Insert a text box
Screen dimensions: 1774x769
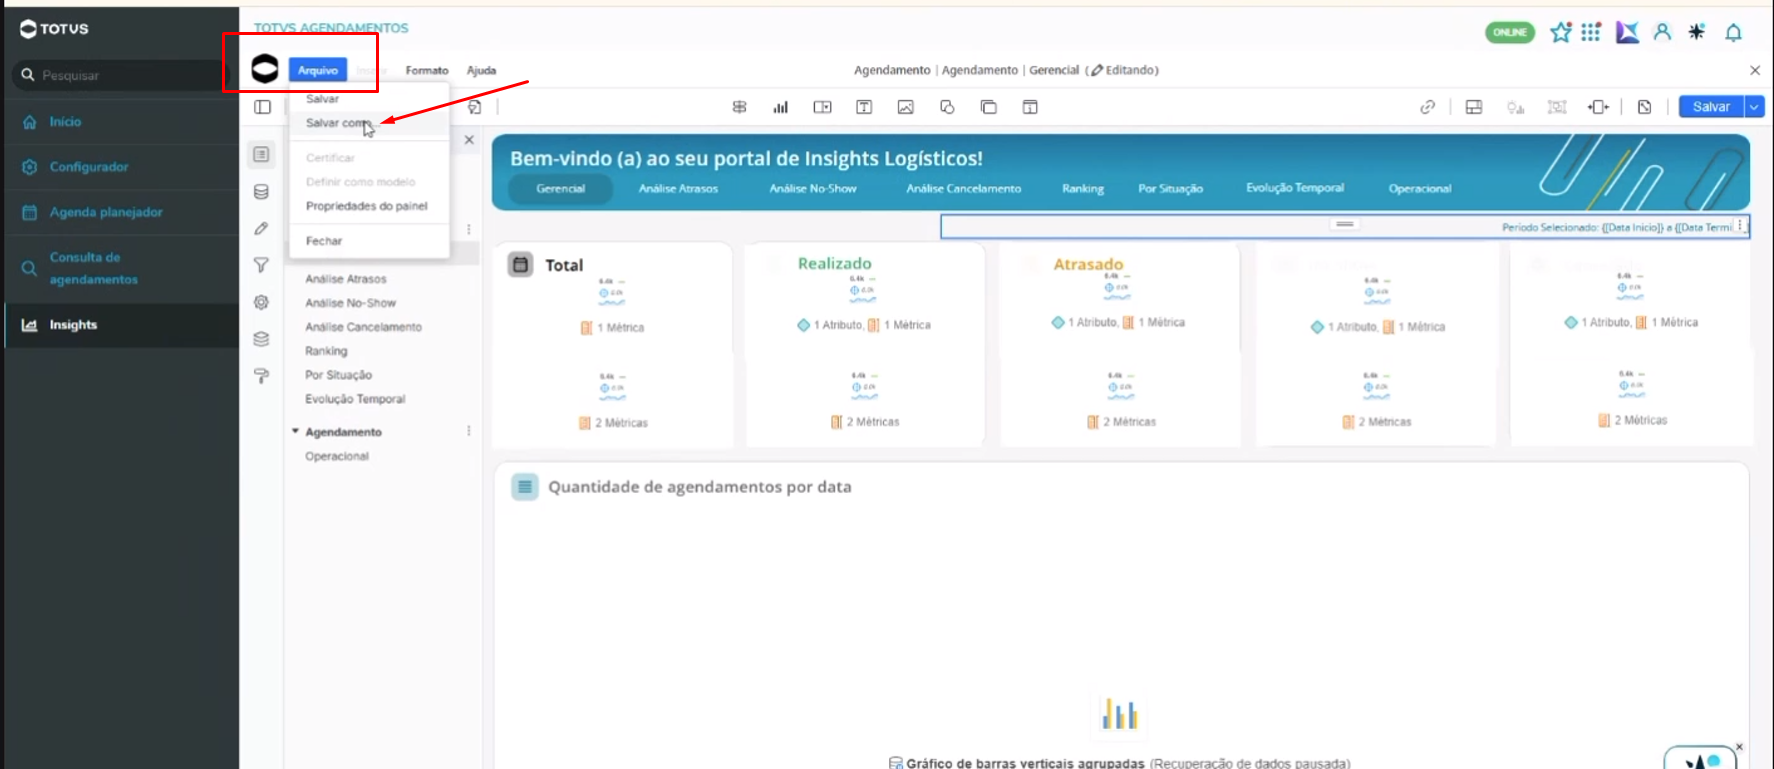[x=864, y=107]
